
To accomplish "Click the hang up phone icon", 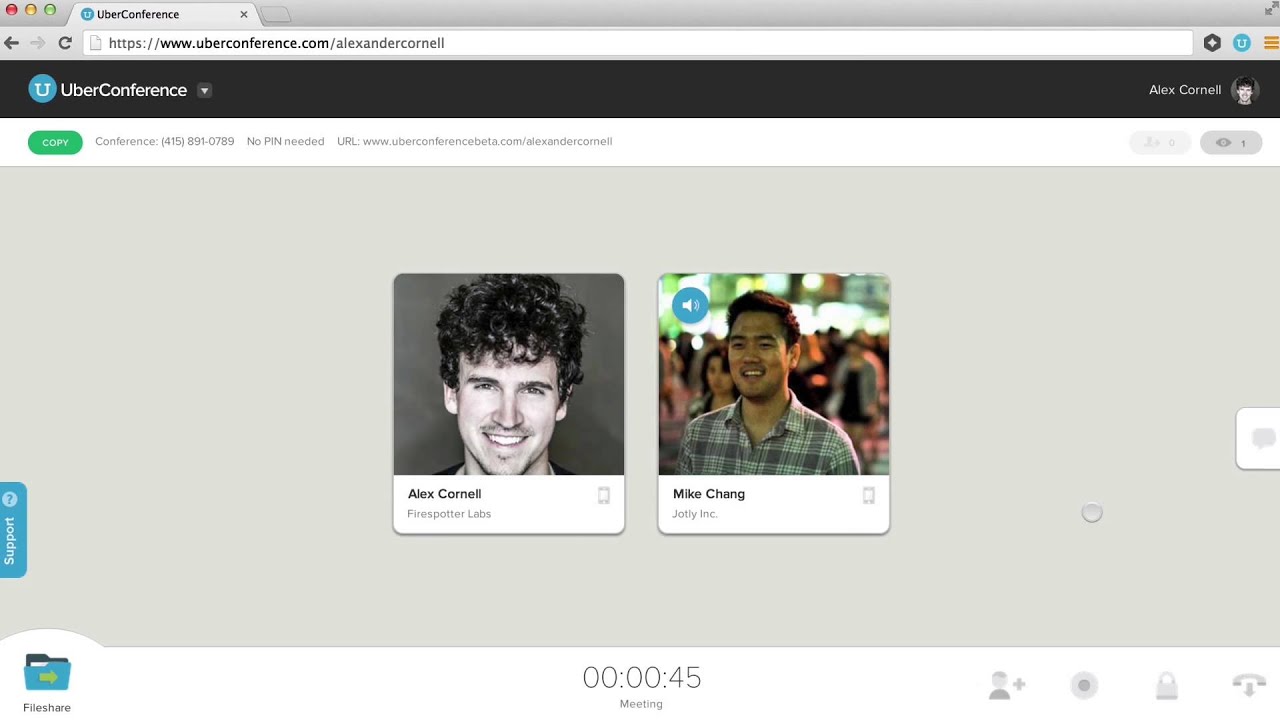I will pyautogui.click(x=1249, y=685).
